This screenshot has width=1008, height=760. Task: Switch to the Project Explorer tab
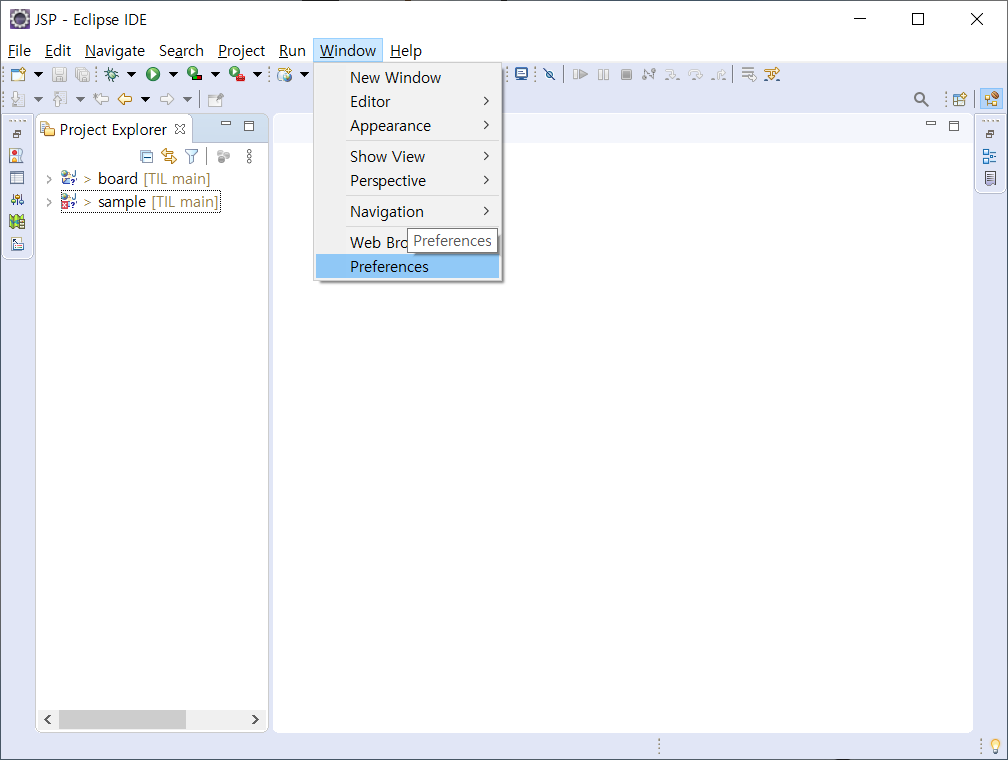[x=112, y=129]
